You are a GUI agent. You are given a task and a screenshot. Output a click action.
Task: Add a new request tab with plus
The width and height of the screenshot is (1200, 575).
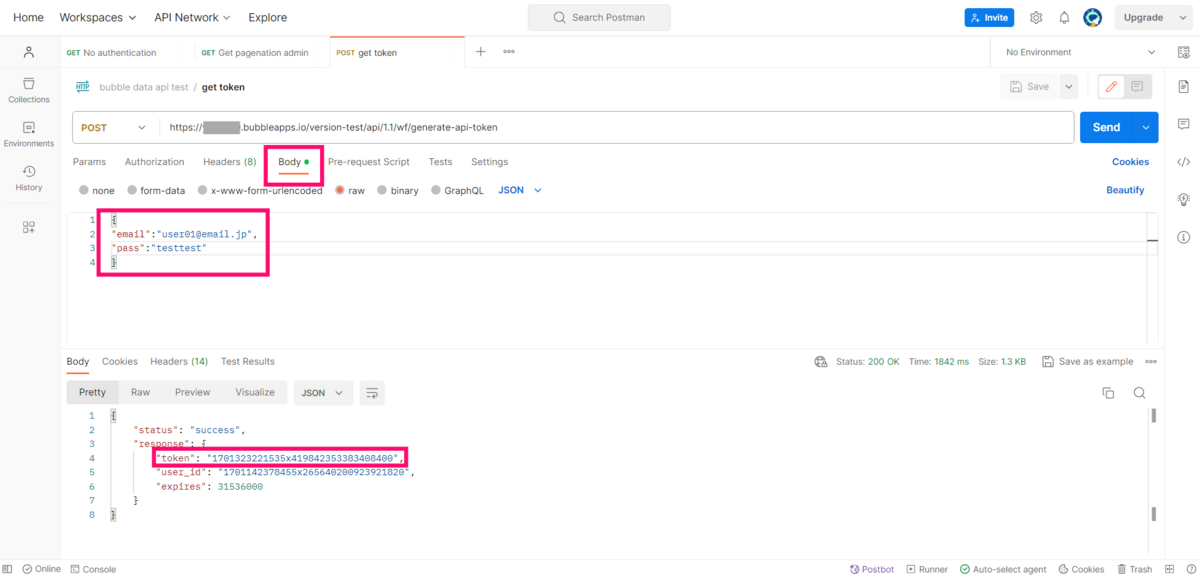(481, 52)
